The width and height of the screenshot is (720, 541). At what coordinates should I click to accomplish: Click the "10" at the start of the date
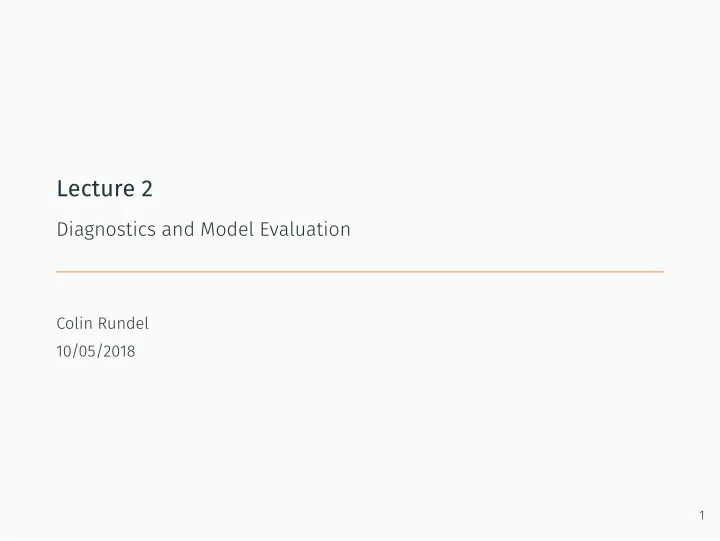tap(63, 351)
